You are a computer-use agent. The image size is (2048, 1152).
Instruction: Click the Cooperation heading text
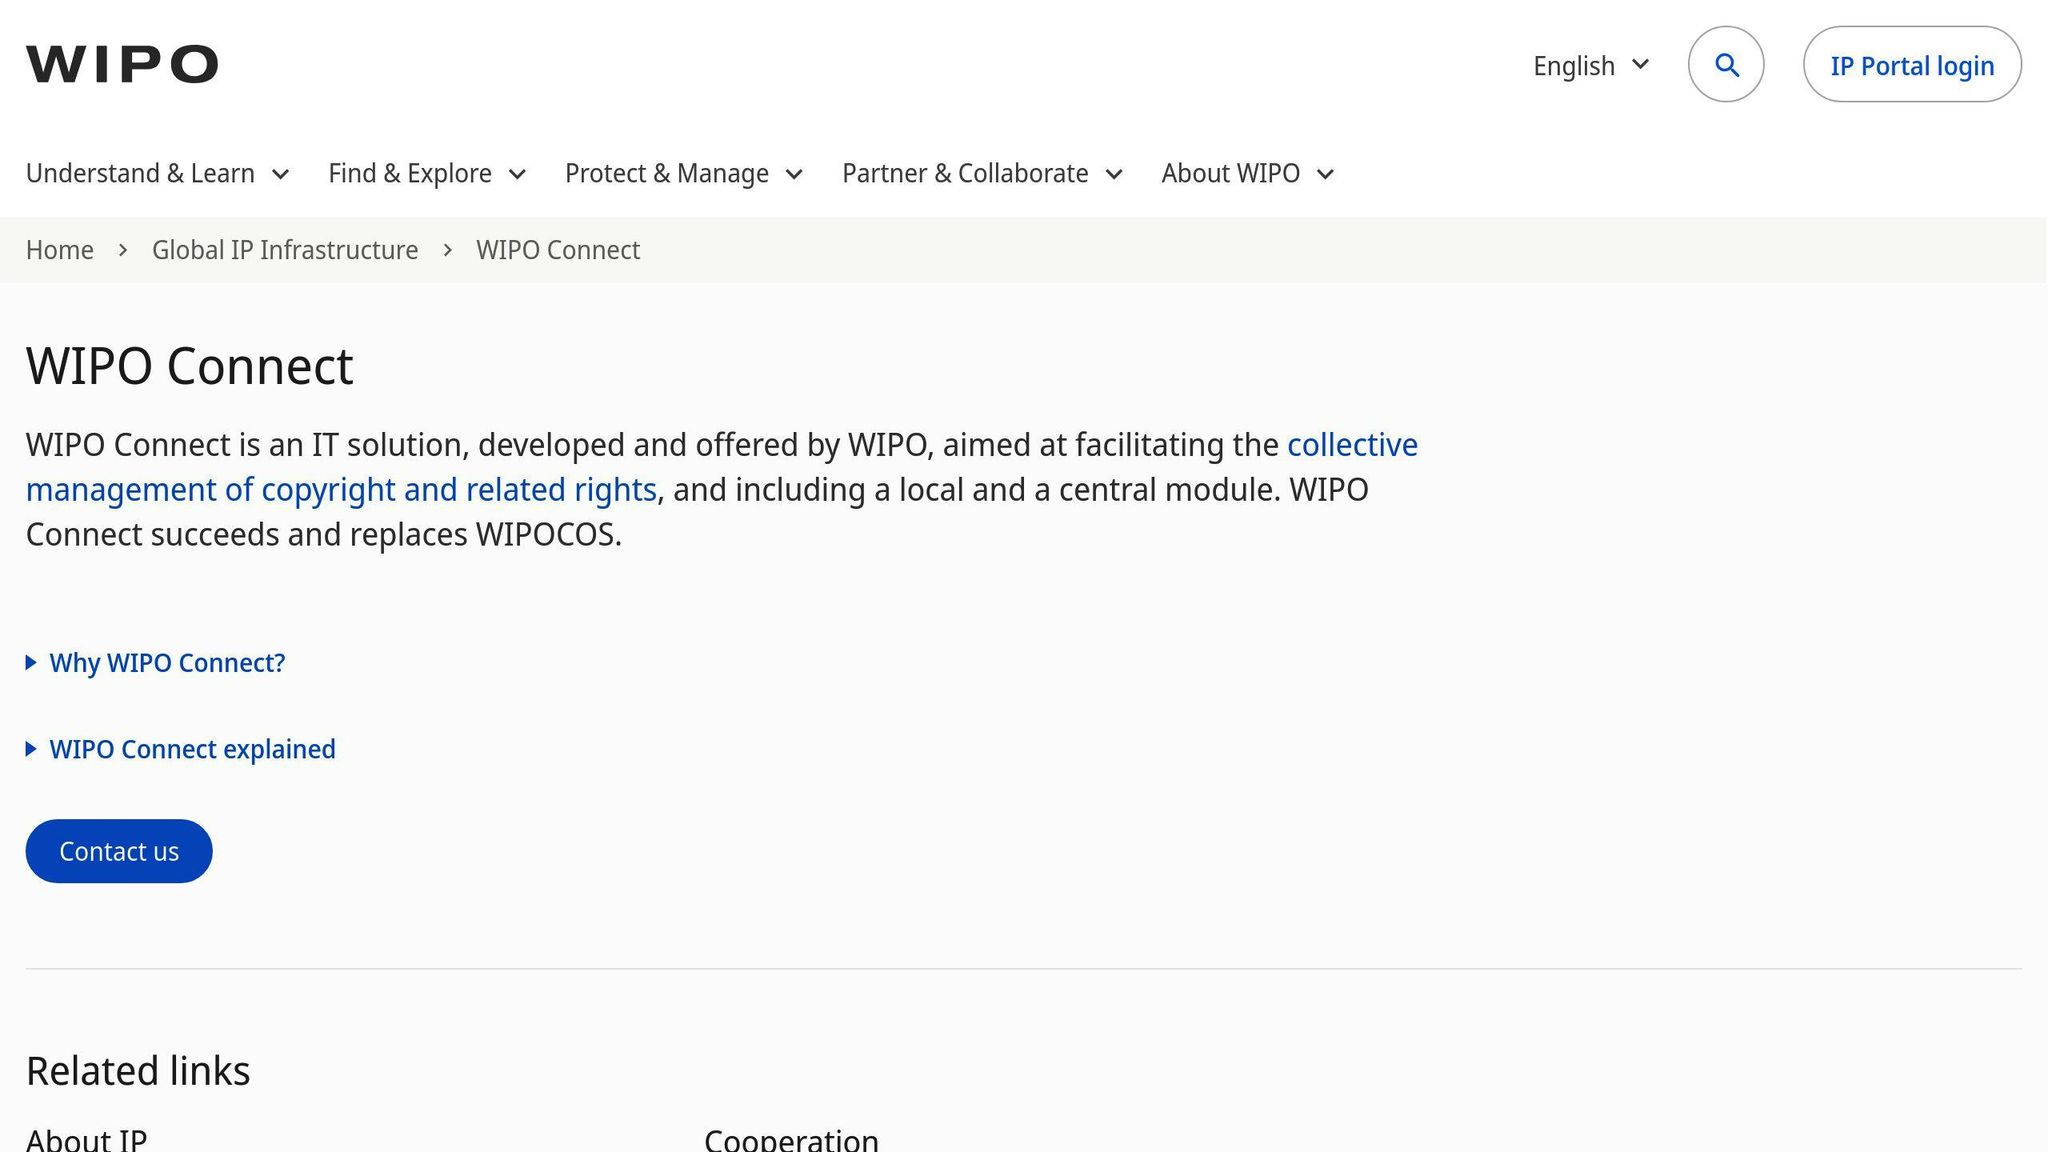tap(792, 1139)
